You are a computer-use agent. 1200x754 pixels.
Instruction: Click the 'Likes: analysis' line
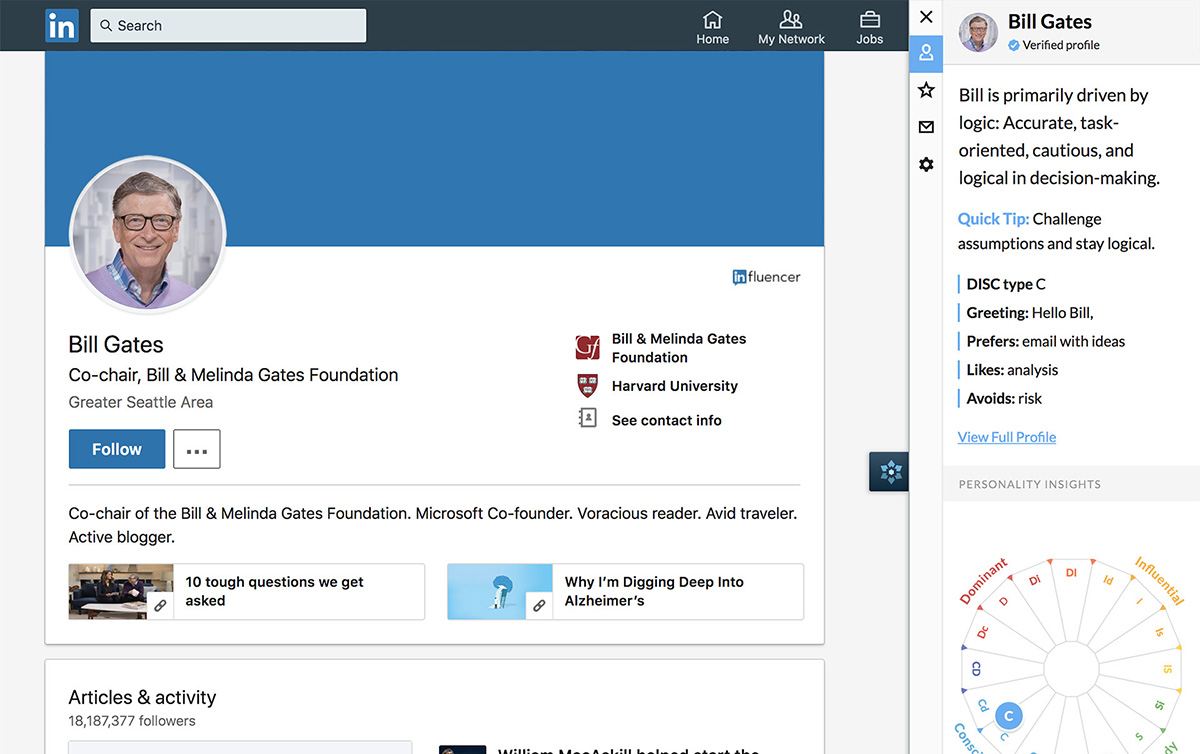click(1012, 370)
